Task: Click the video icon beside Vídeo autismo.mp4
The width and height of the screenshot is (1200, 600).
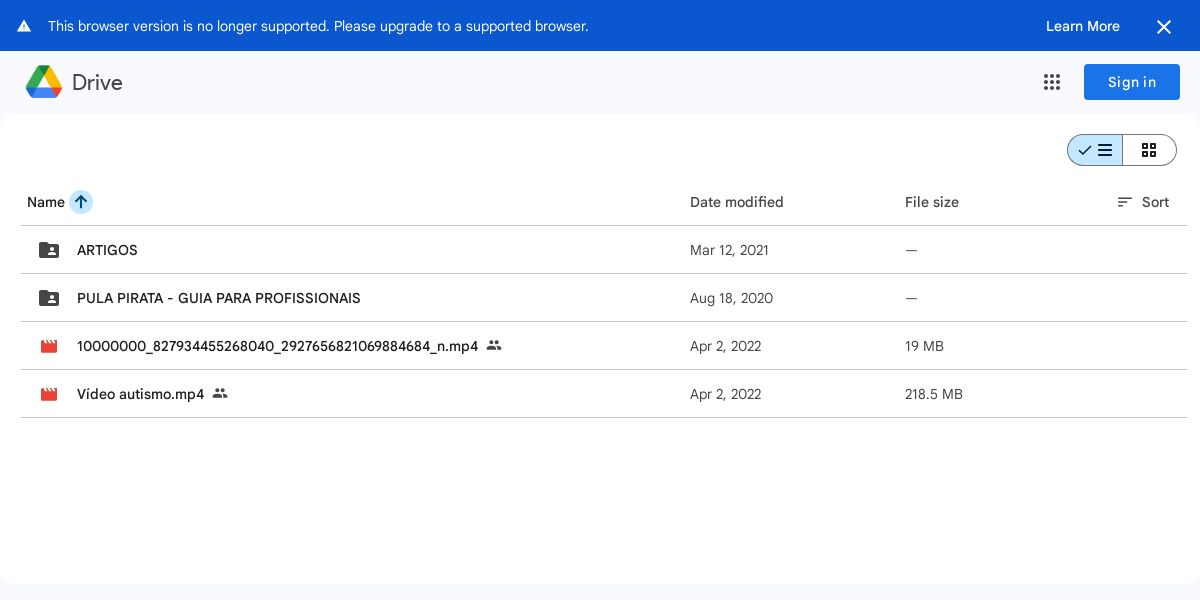Action: 49,394
